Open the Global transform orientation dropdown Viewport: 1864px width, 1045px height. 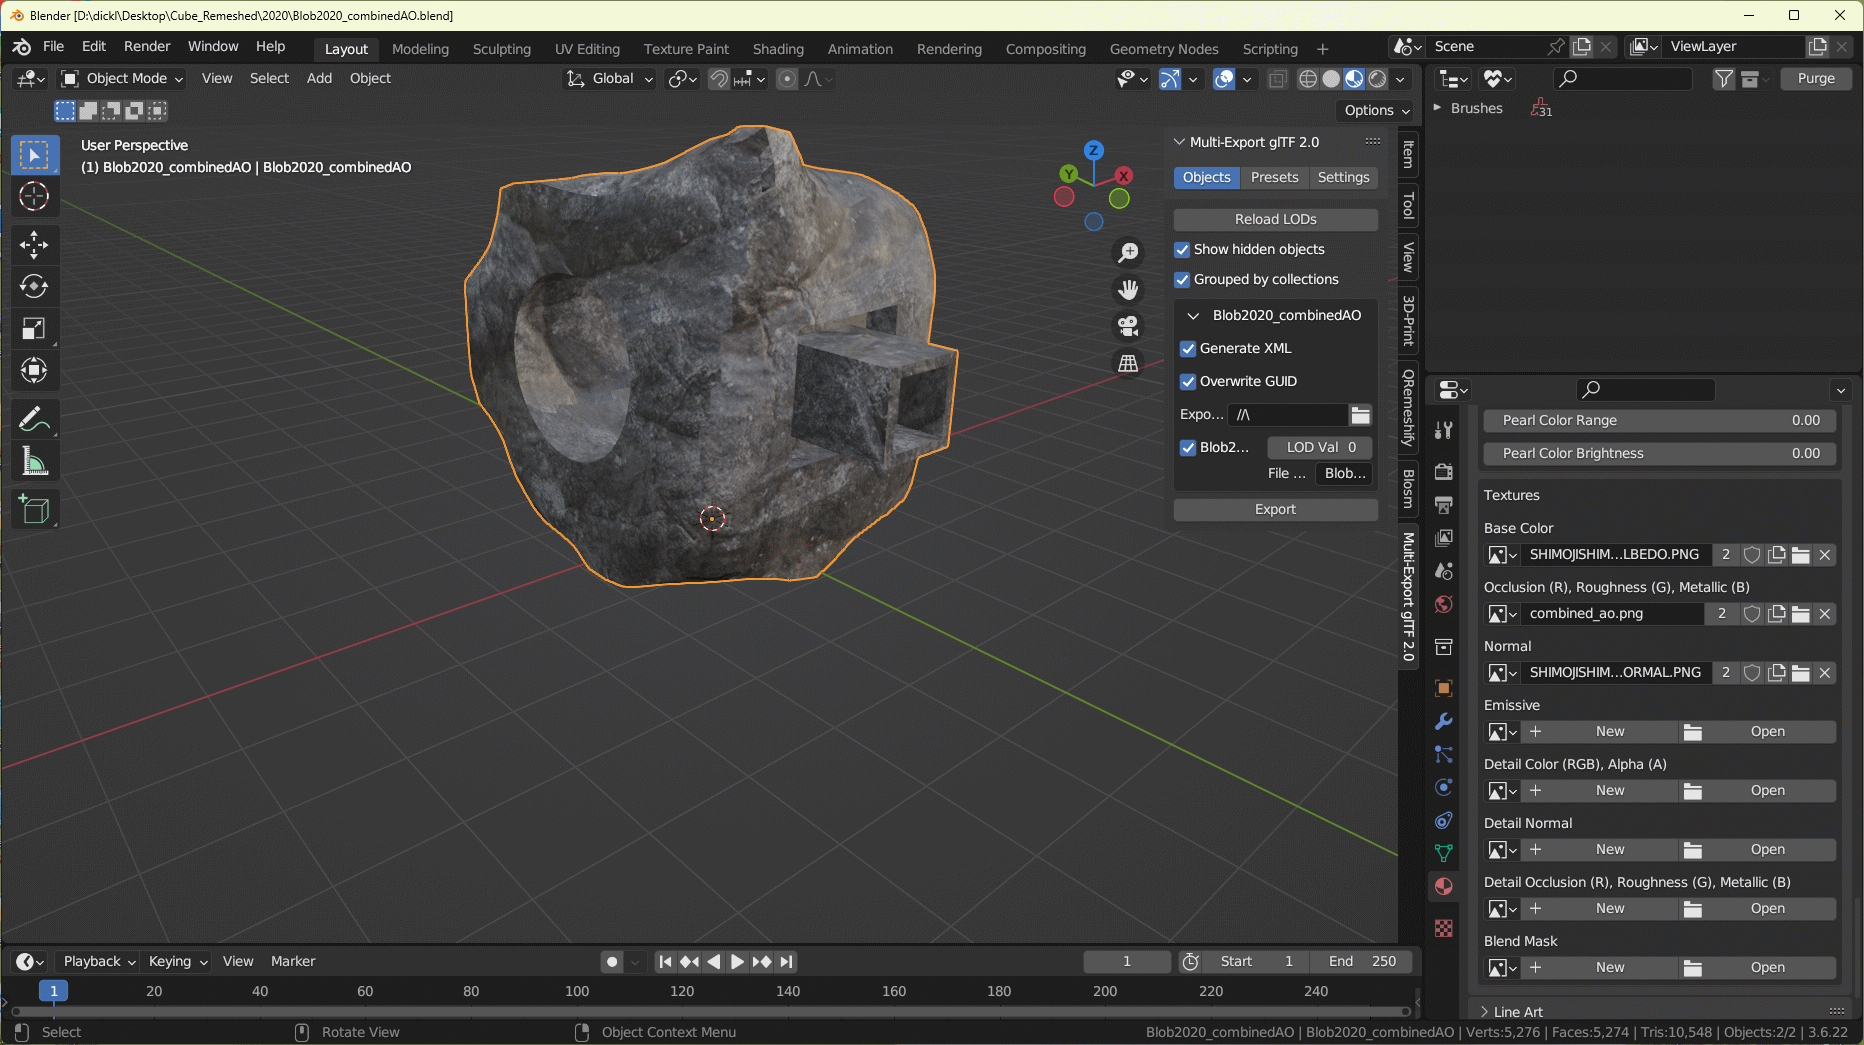(609, 78)
